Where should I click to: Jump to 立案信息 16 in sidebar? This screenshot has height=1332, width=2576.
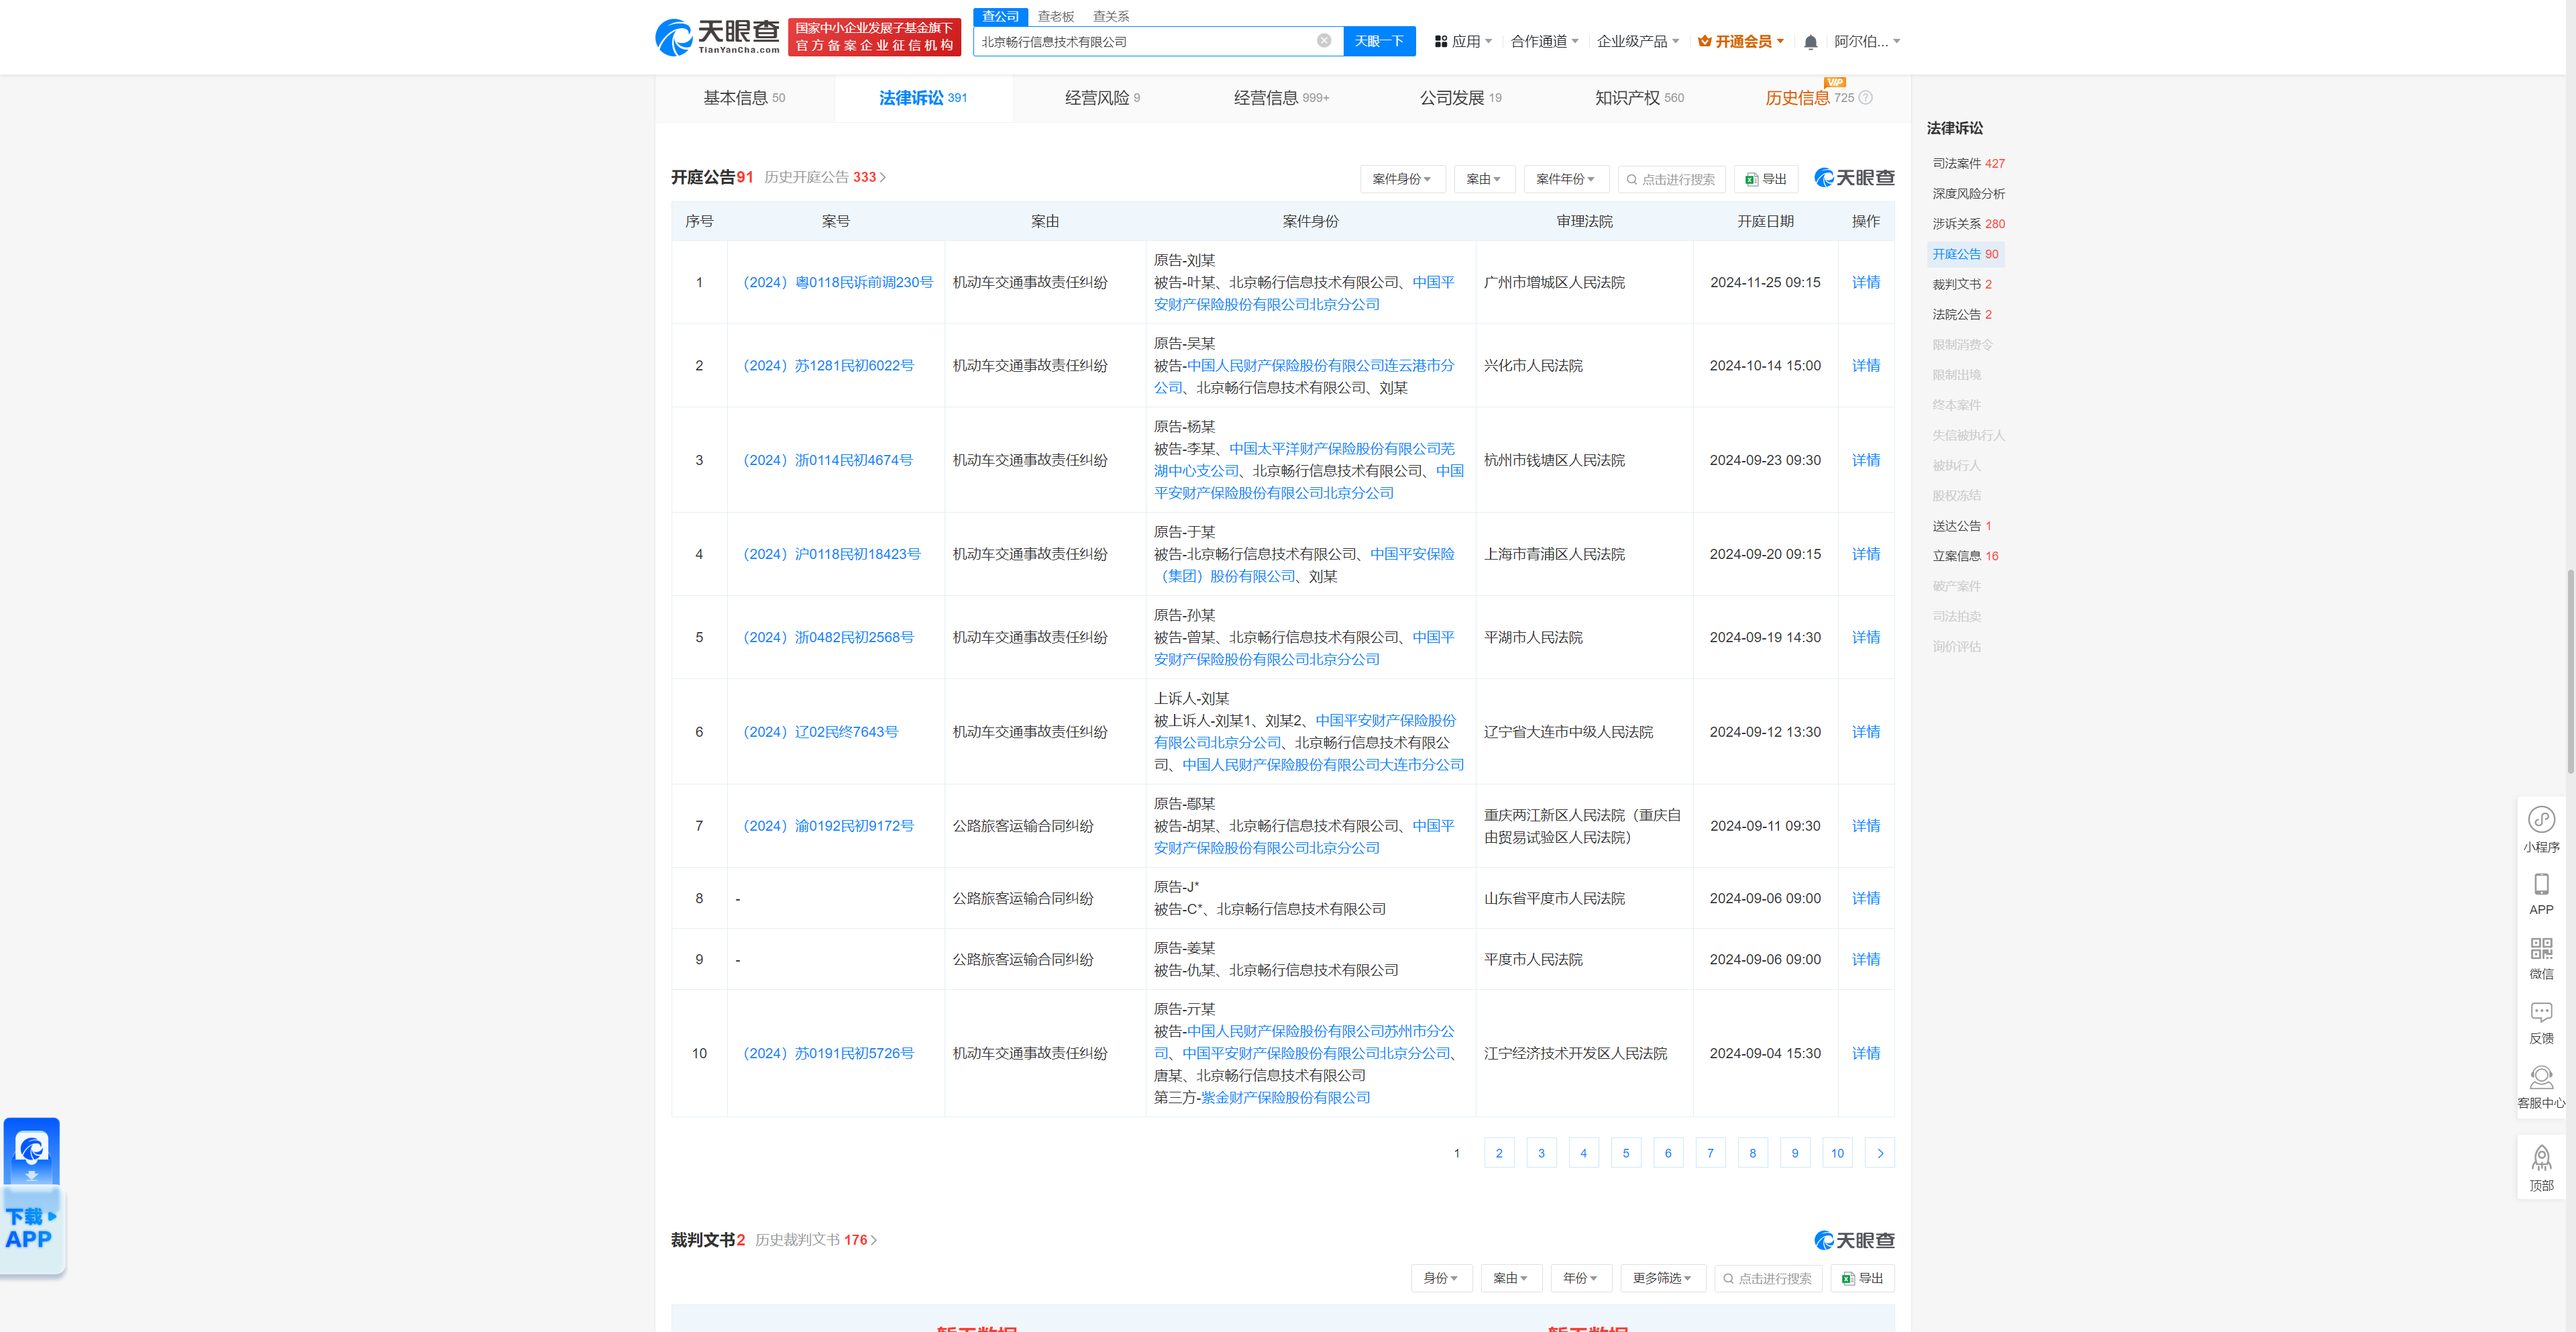click(x=1965, y=555)
